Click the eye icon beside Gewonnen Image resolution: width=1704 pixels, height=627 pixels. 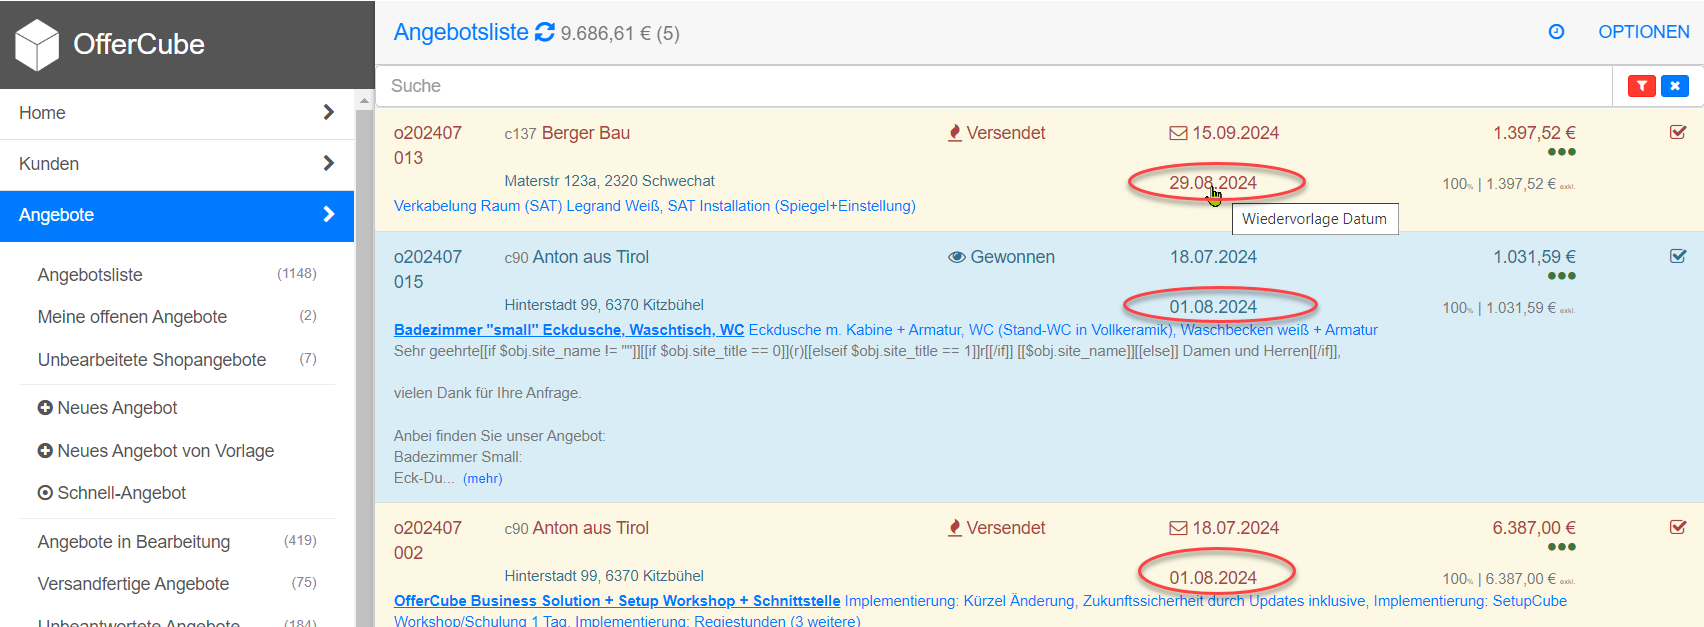[x=957, y=257]
